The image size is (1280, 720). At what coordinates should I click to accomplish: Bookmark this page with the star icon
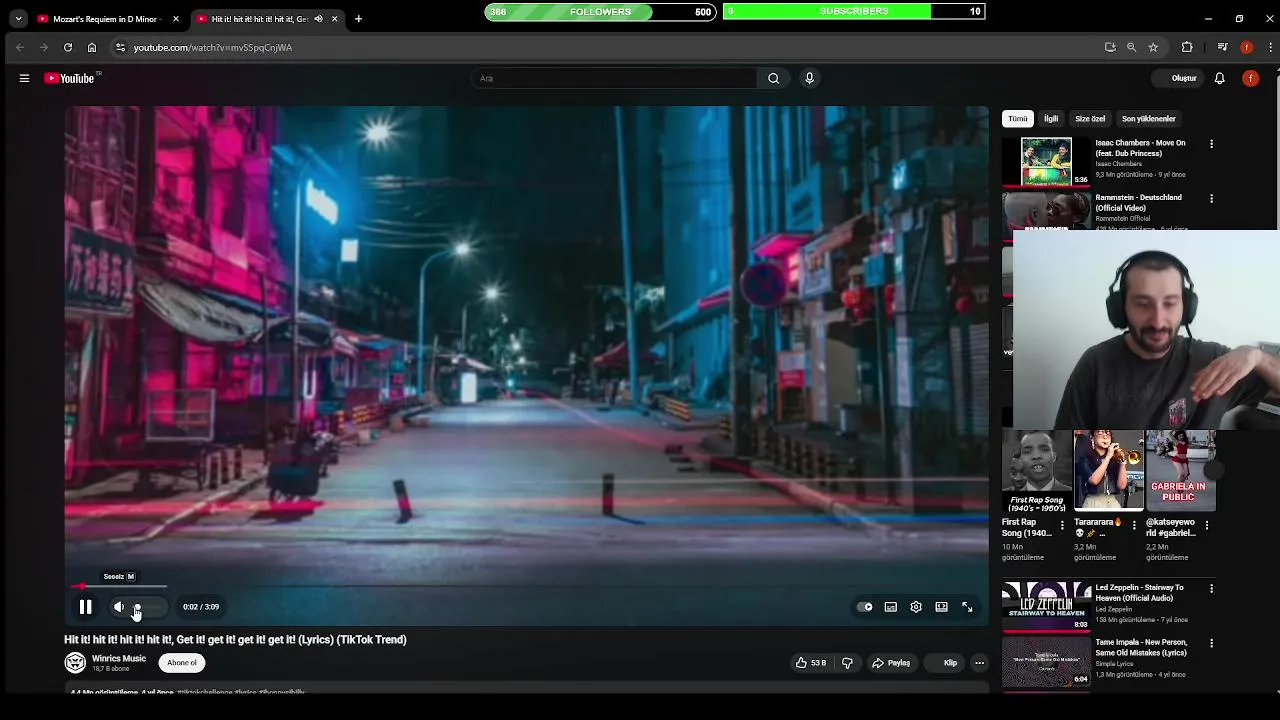pyautogui.click(x=1153, y=47)
